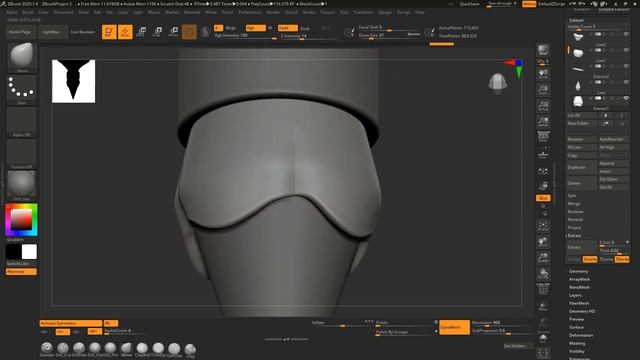Image resolution: width=640 pixels, height=360 pixels.
Task: Open the Stroke menu
Action: (x=309, y=12)
